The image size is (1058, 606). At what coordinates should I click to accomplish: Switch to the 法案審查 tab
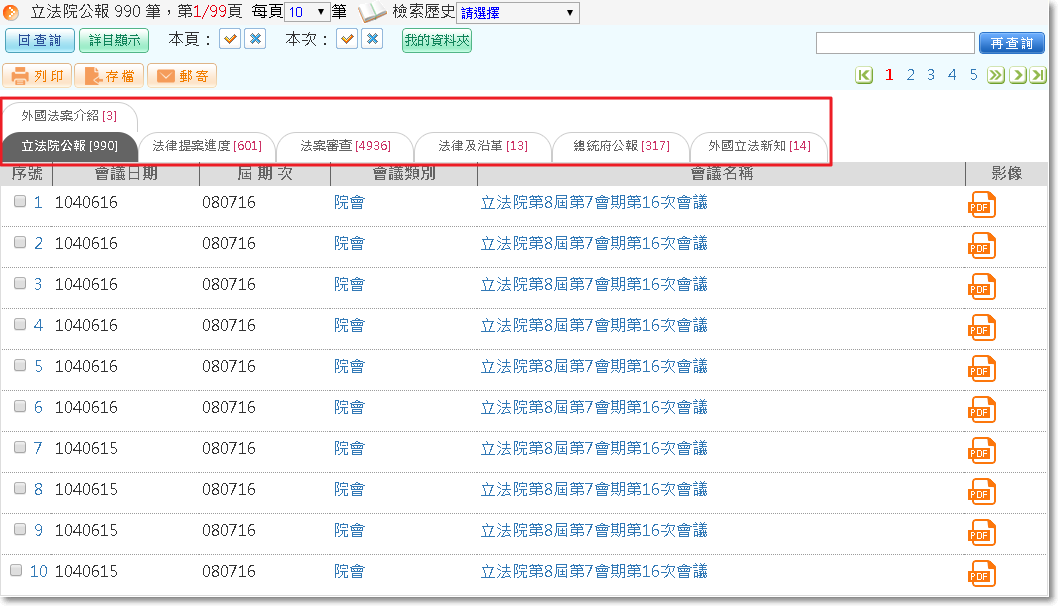(x=345, y=146)
